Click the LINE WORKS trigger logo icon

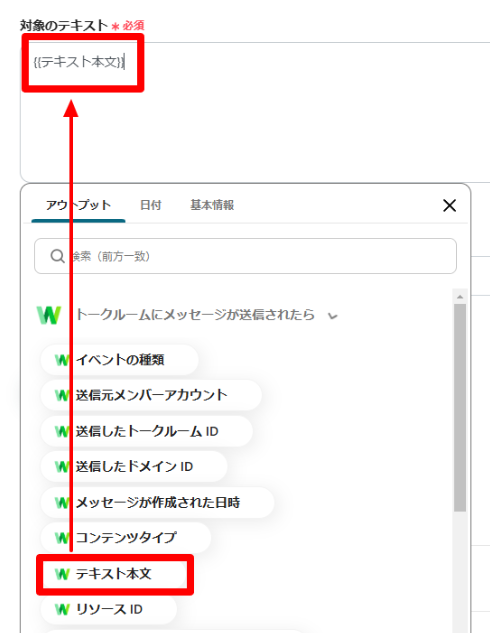pyautogui.click(x=49, y=315)
